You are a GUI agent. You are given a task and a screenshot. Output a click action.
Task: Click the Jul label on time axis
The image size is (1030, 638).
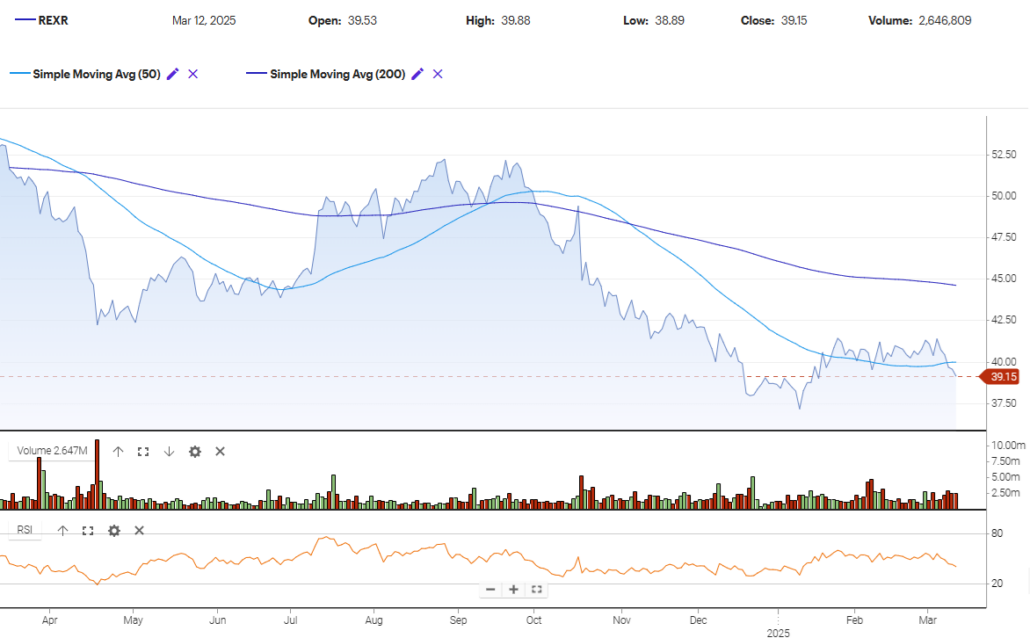(x=290, y=620)
